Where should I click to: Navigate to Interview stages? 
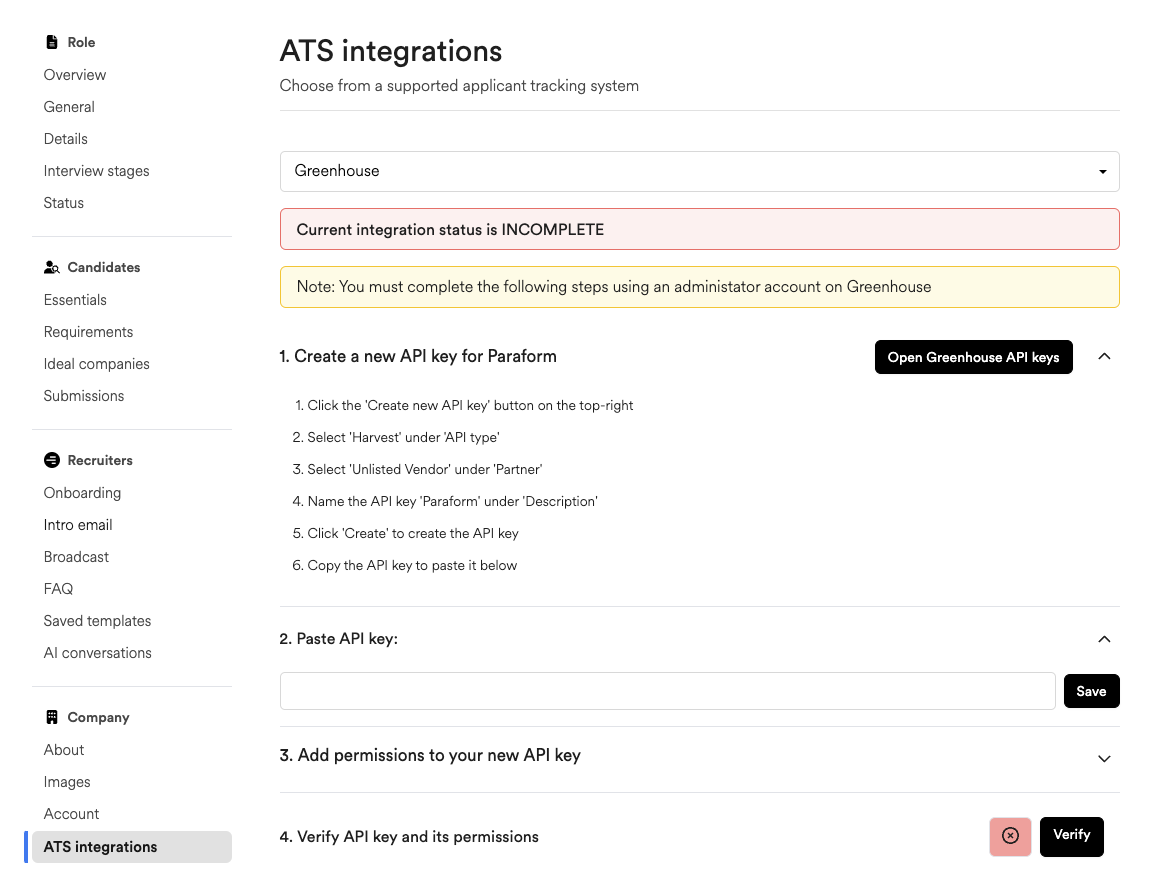pyautogui.click(x=96, y=172)
